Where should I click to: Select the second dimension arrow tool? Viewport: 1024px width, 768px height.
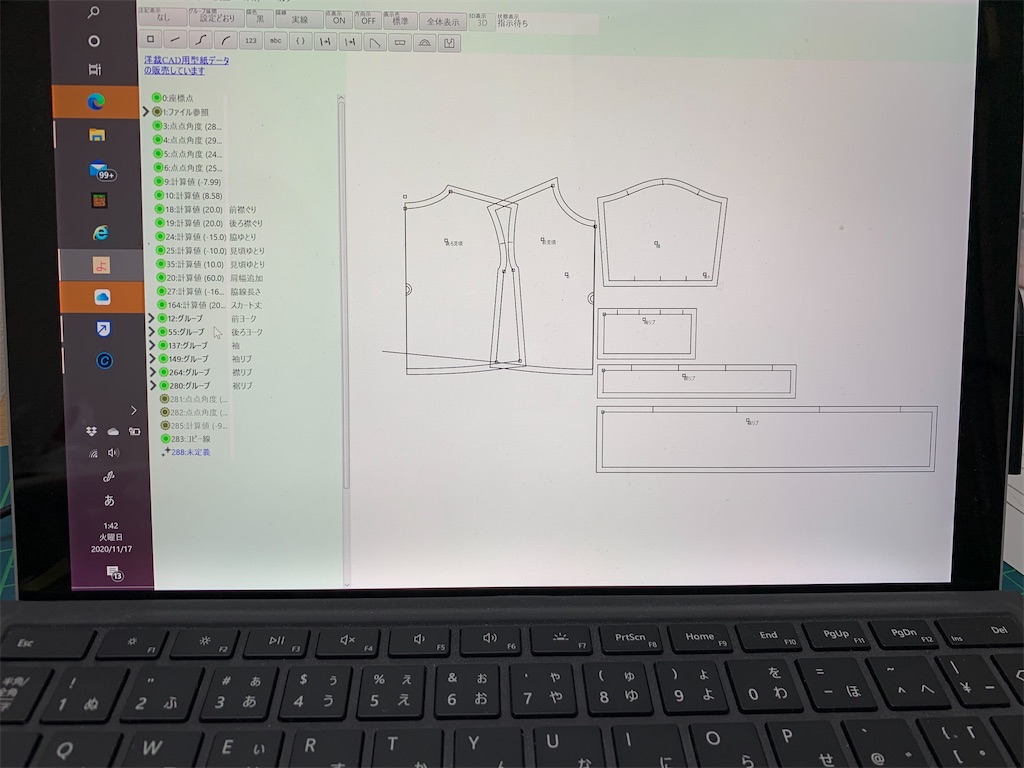coord(350,42)
